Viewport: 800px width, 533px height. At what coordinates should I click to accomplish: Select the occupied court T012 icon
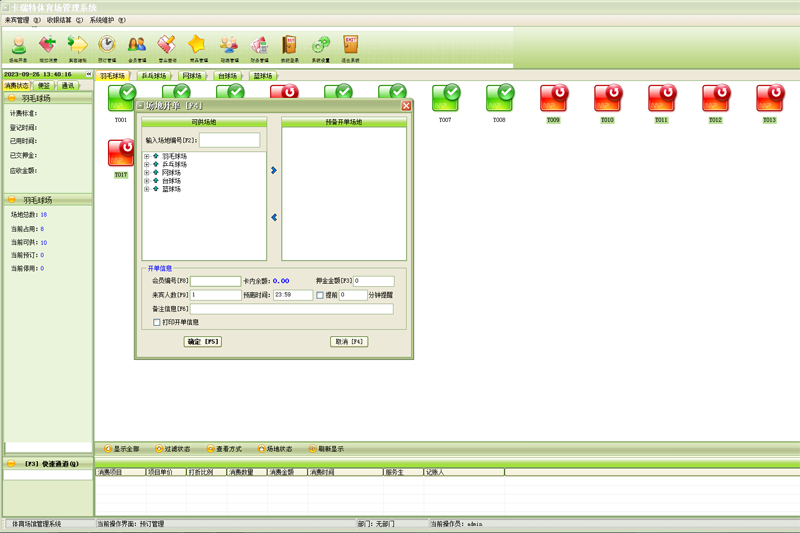coord(716,98)
